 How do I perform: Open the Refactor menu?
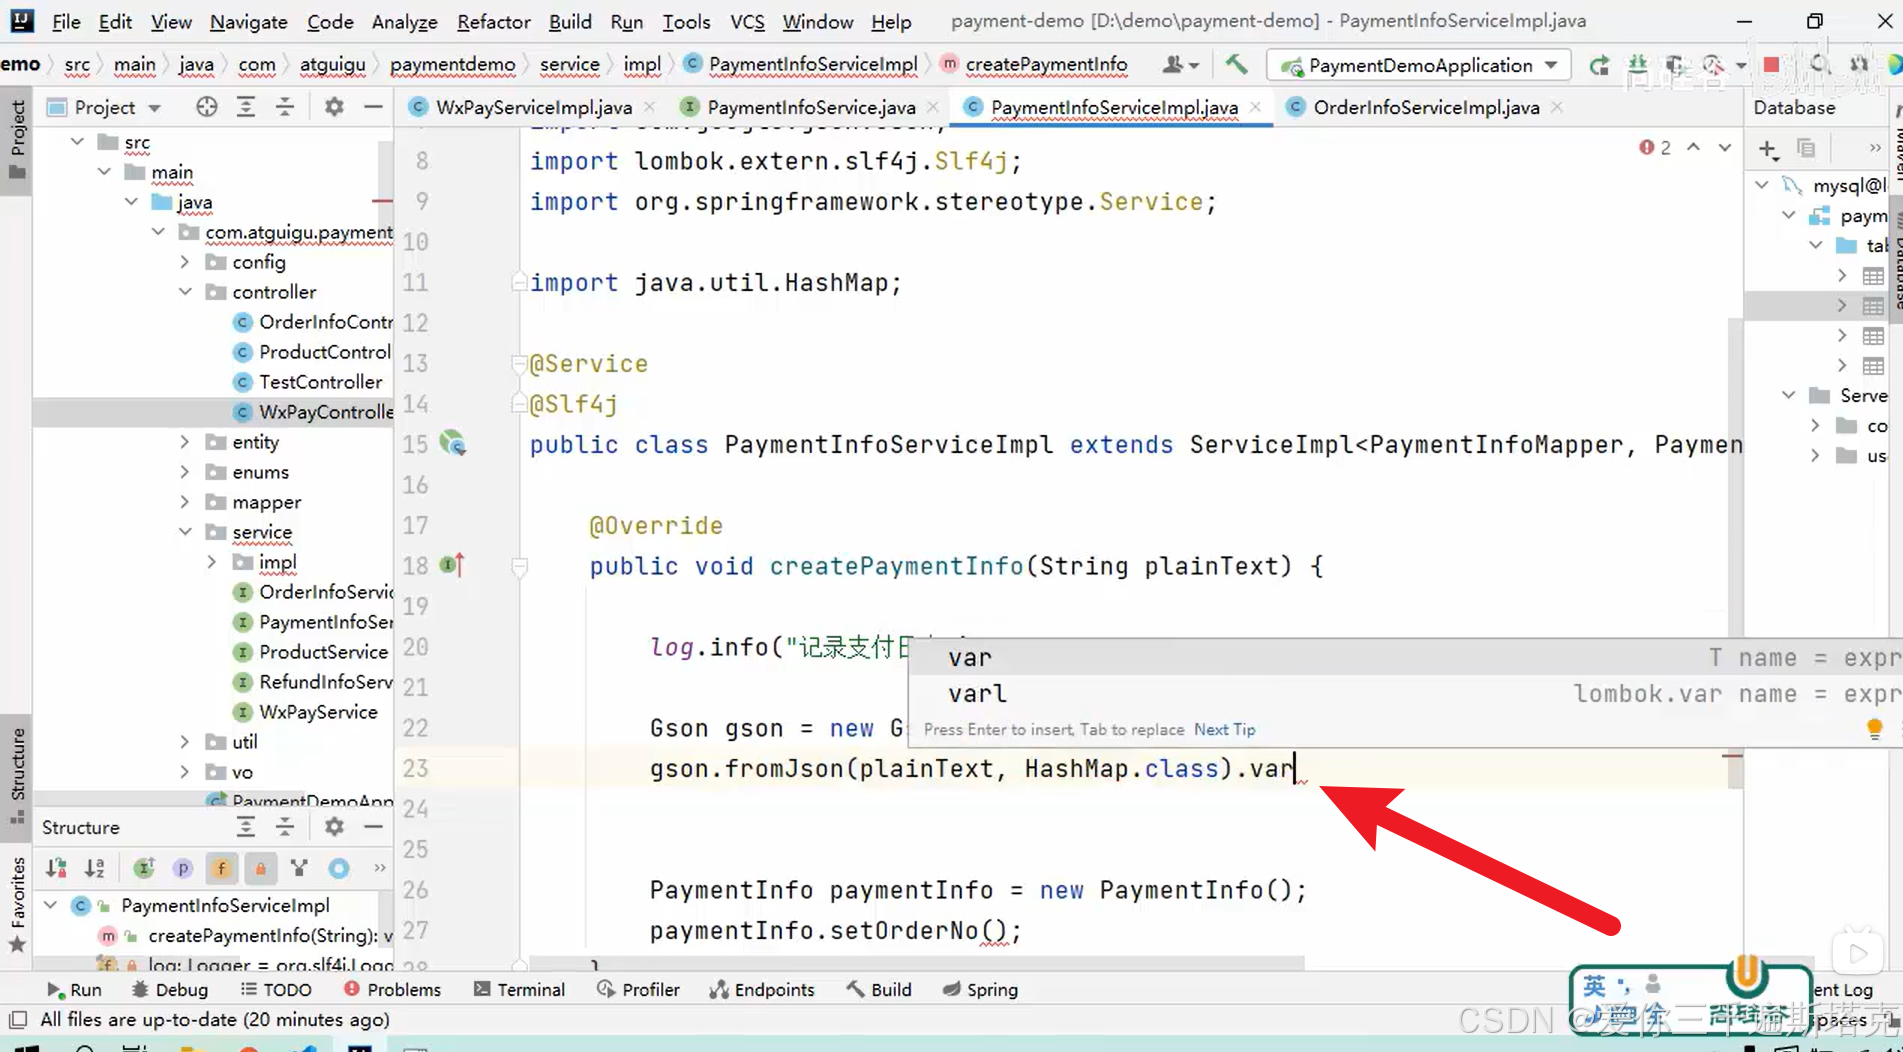[493, 21]
